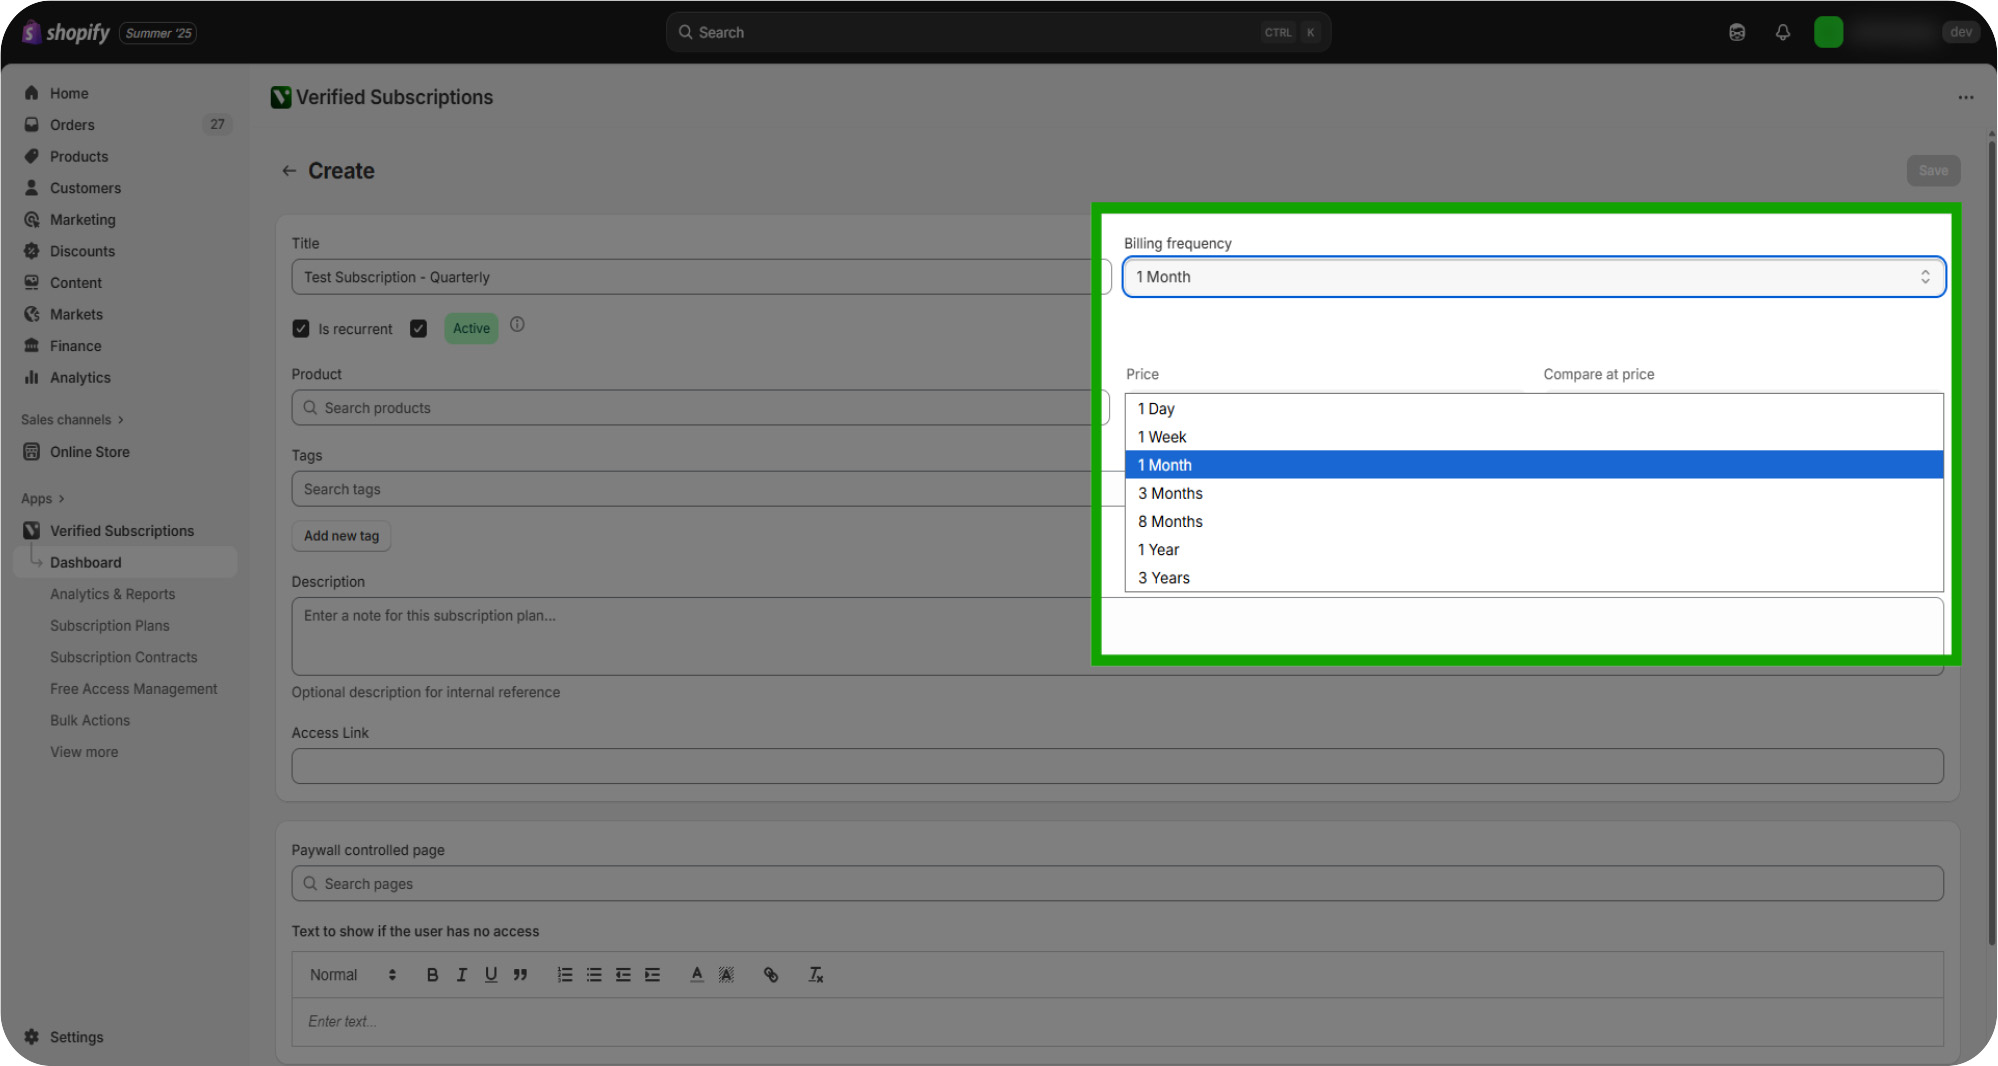Toggle italic formatting in the text editor

[461, 975]
